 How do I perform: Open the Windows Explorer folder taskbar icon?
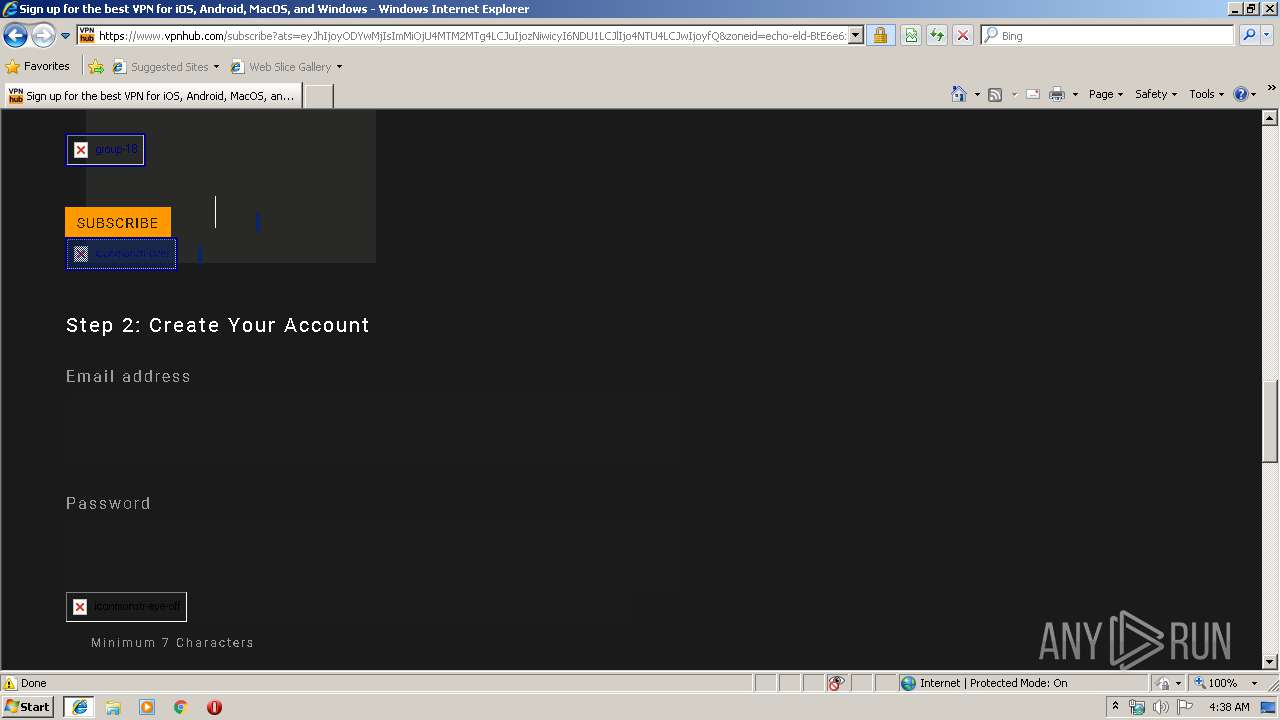tap(113, 707)
